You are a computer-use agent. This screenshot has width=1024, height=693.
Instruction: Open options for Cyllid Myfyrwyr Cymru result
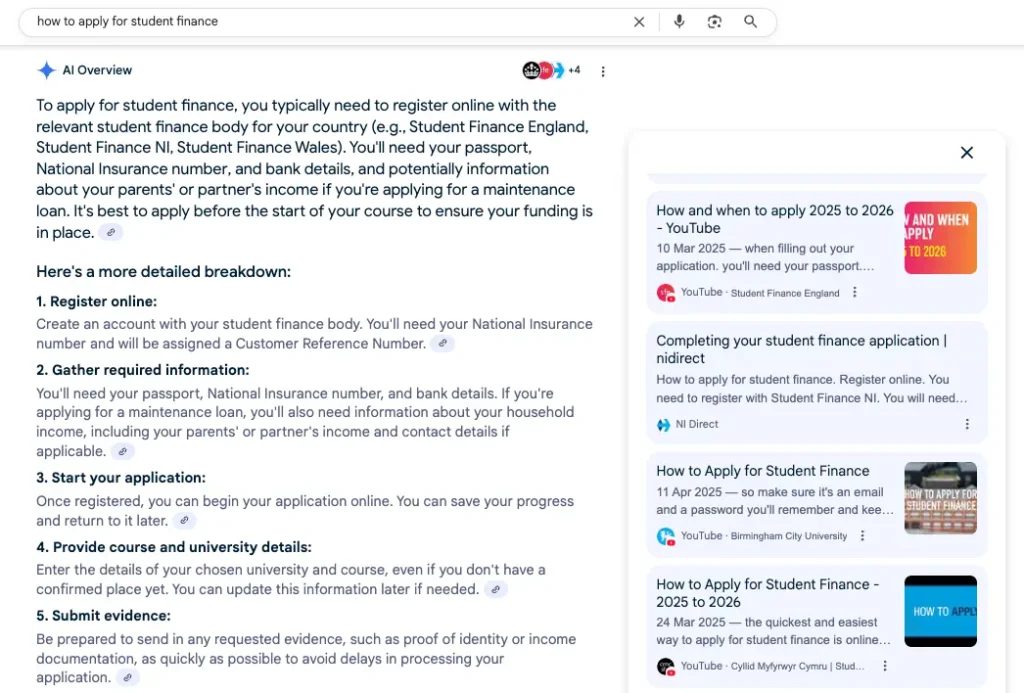(884, 666)
